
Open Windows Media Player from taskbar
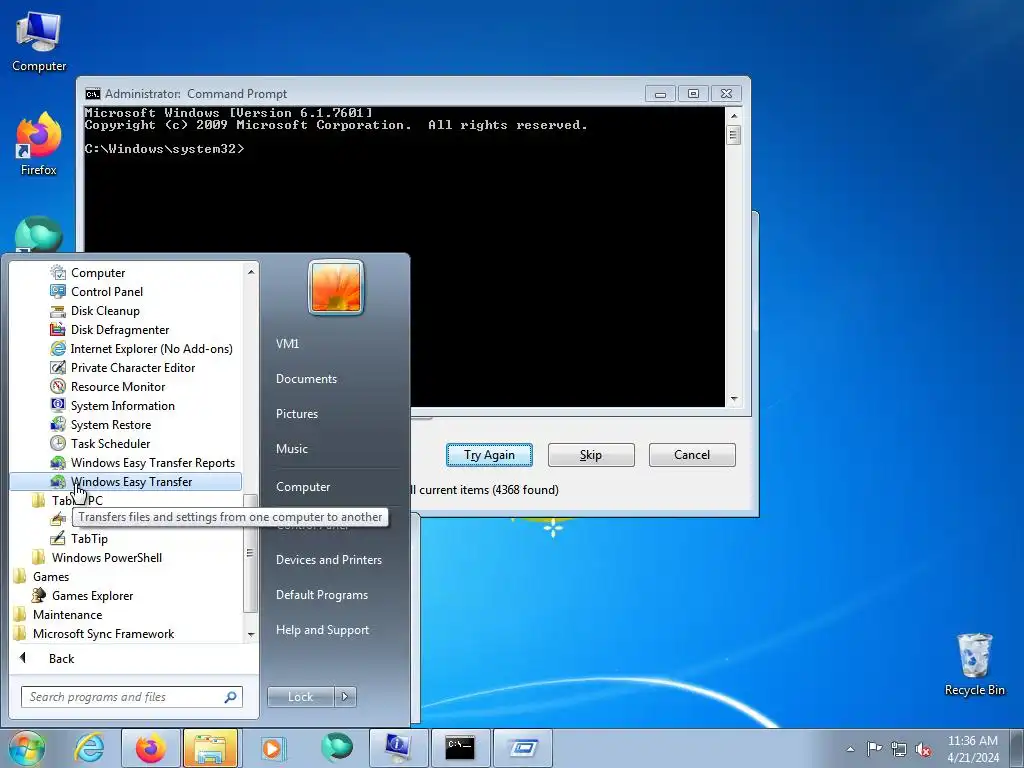click(272, 748)
